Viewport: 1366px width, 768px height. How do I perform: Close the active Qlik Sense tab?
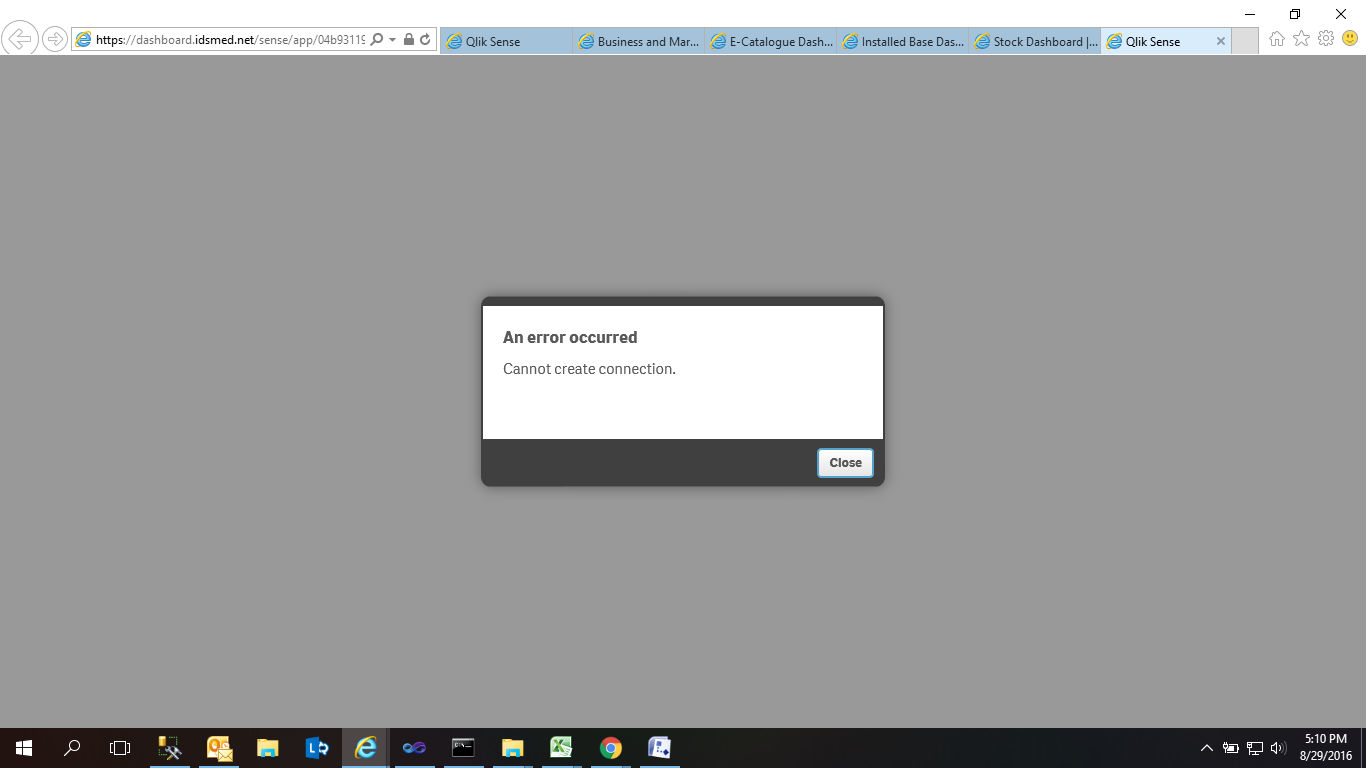pyautogui.click(x=1220, y=41)
